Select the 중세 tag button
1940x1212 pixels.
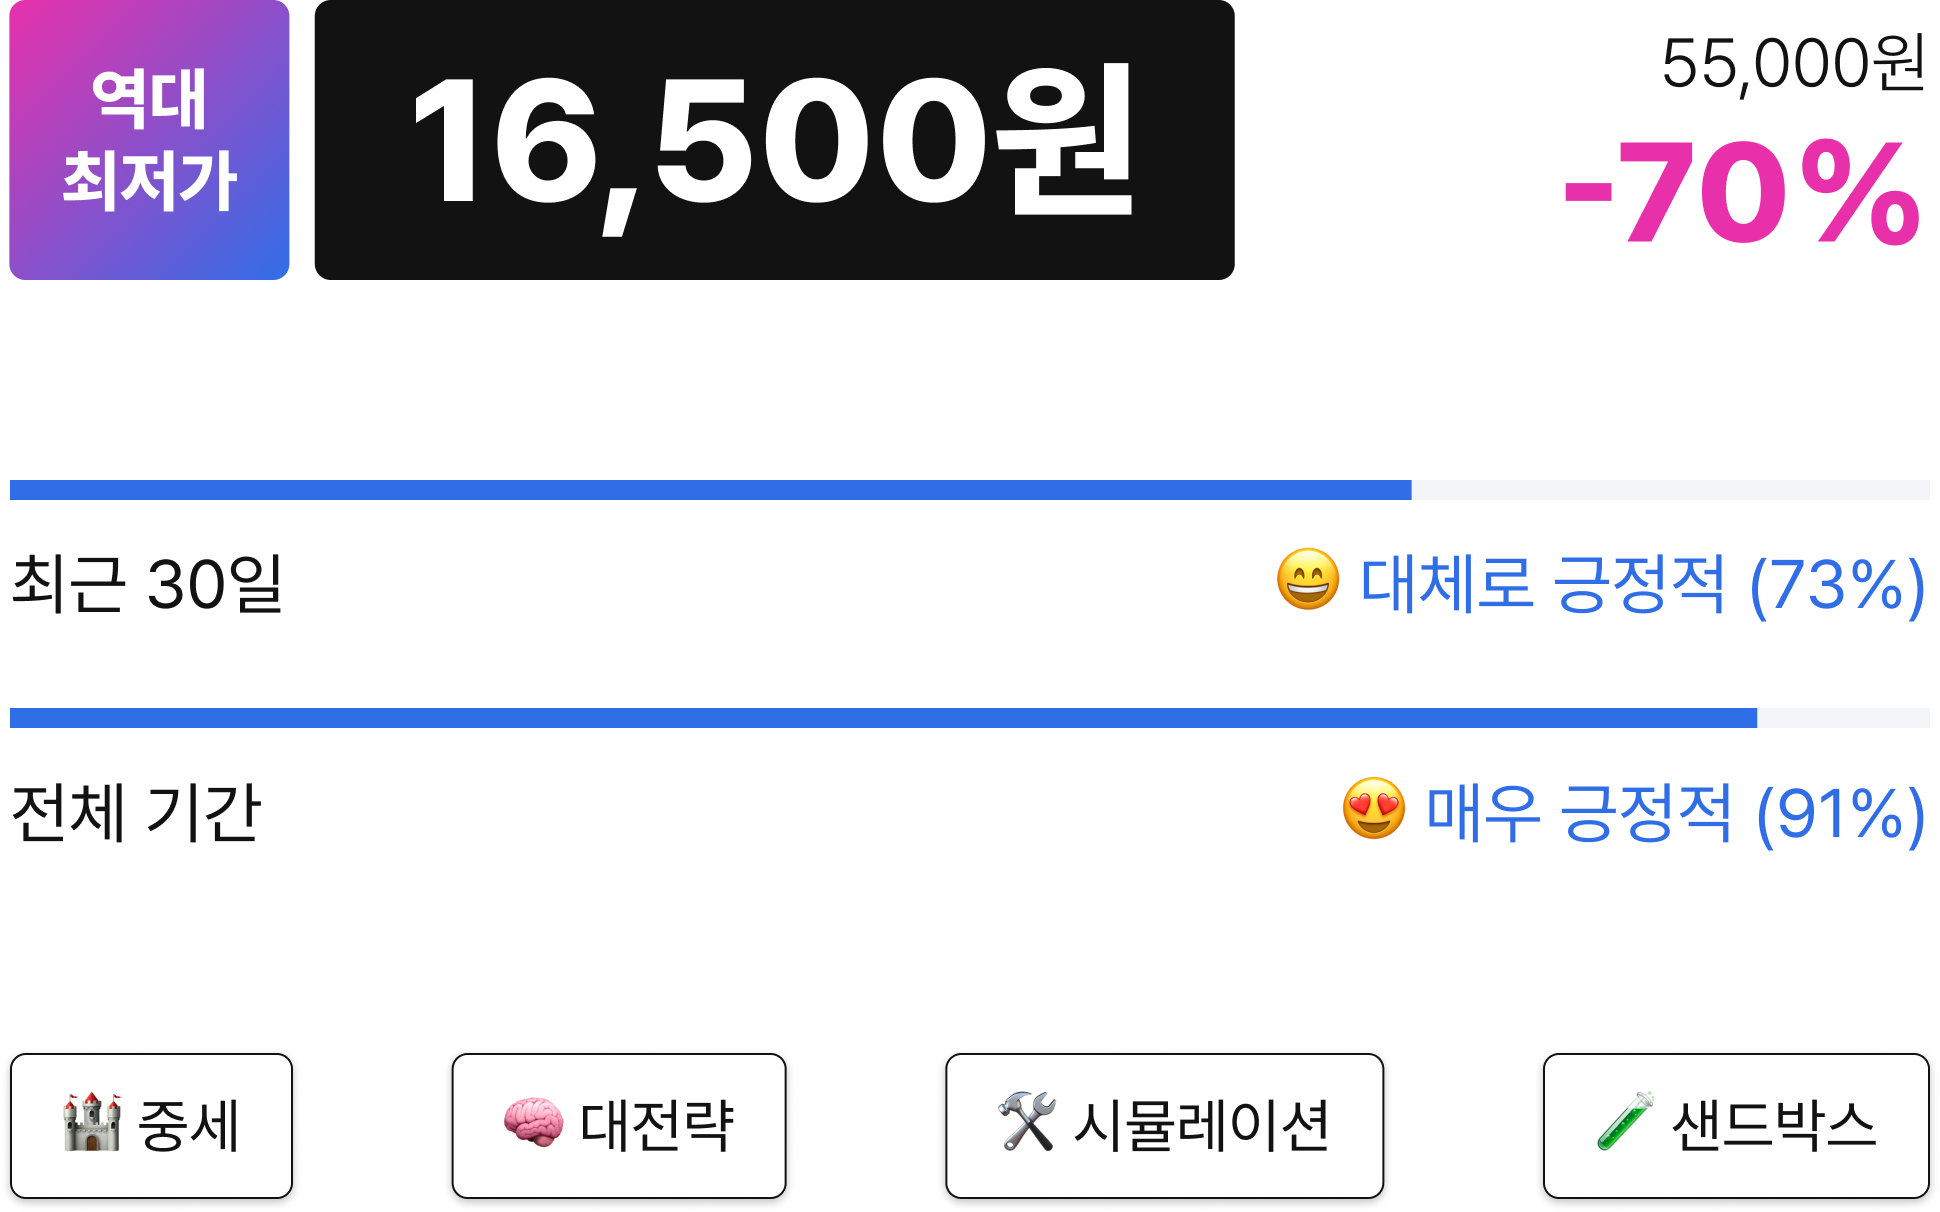click(x=151, y=1125)
